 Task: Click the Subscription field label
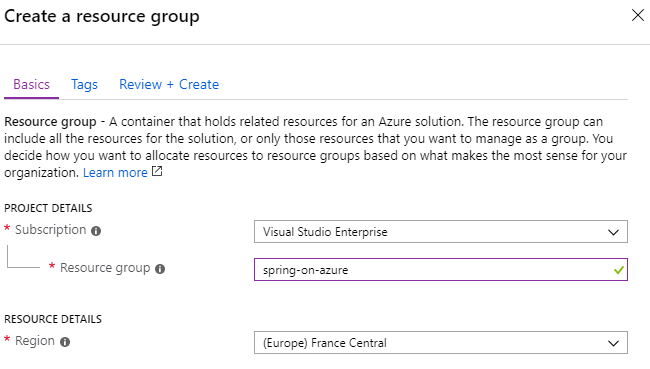click(x=51, y=230)
